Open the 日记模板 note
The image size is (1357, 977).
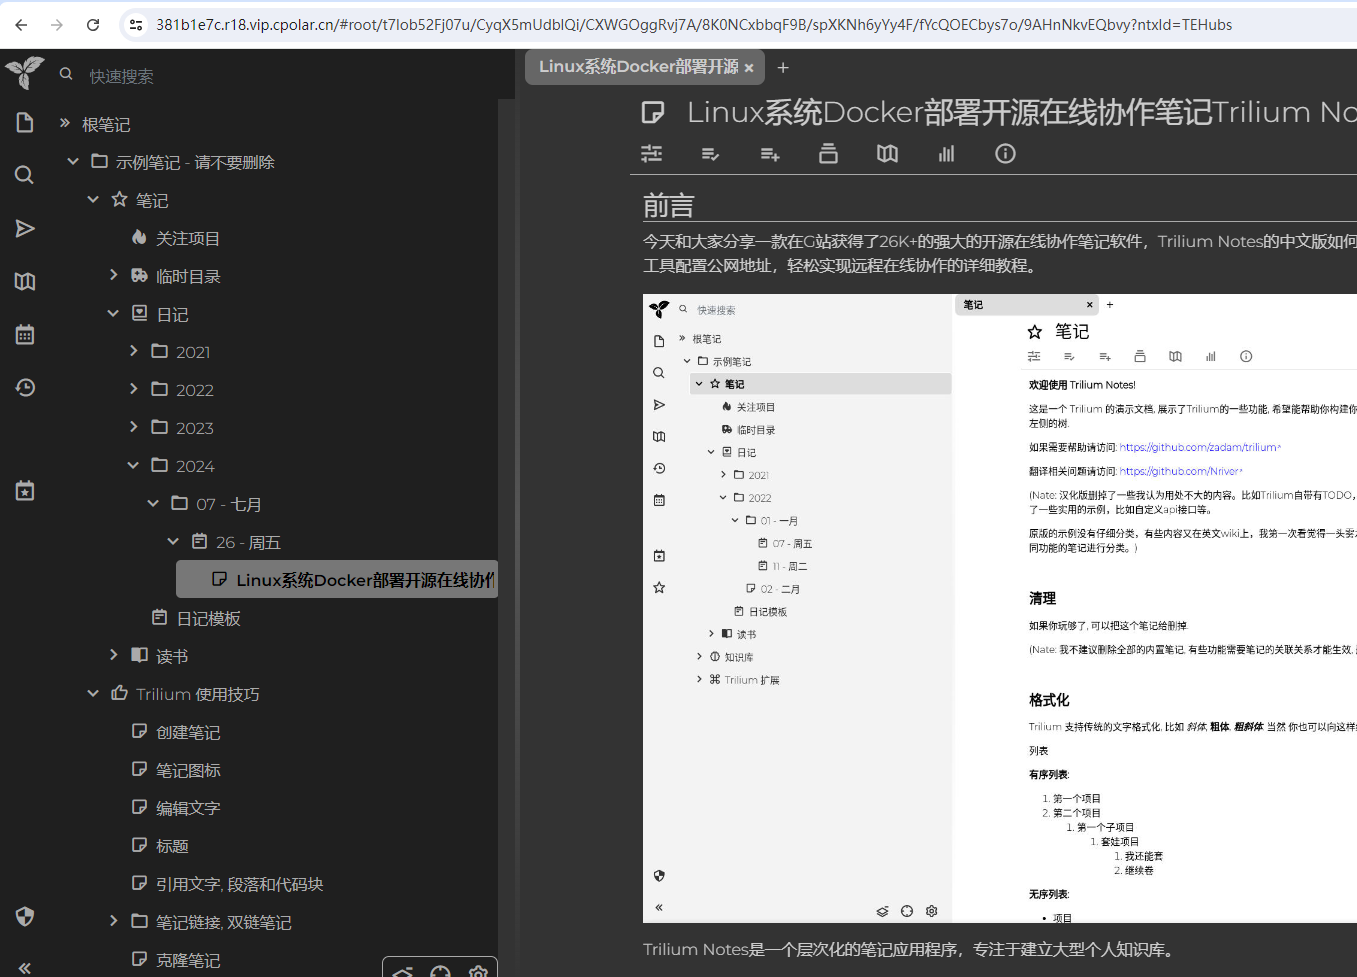(208, 618)
